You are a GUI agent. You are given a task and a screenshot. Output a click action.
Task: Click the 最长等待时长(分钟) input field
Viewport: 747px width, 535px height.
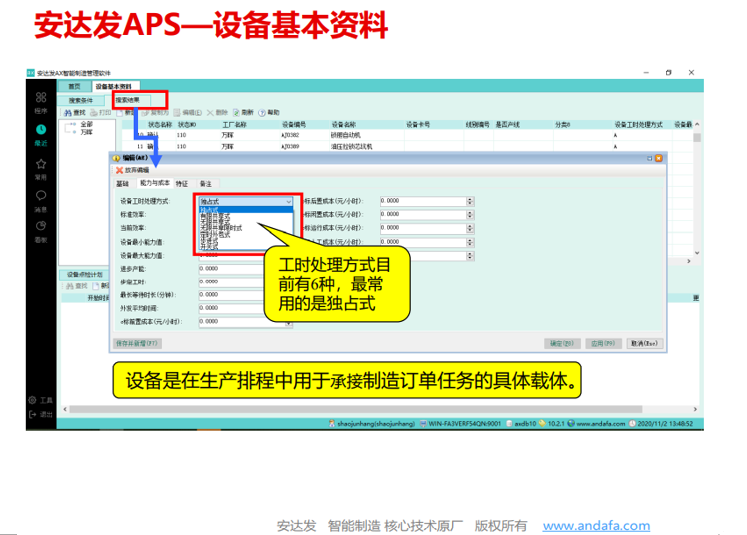click(231, 295)
